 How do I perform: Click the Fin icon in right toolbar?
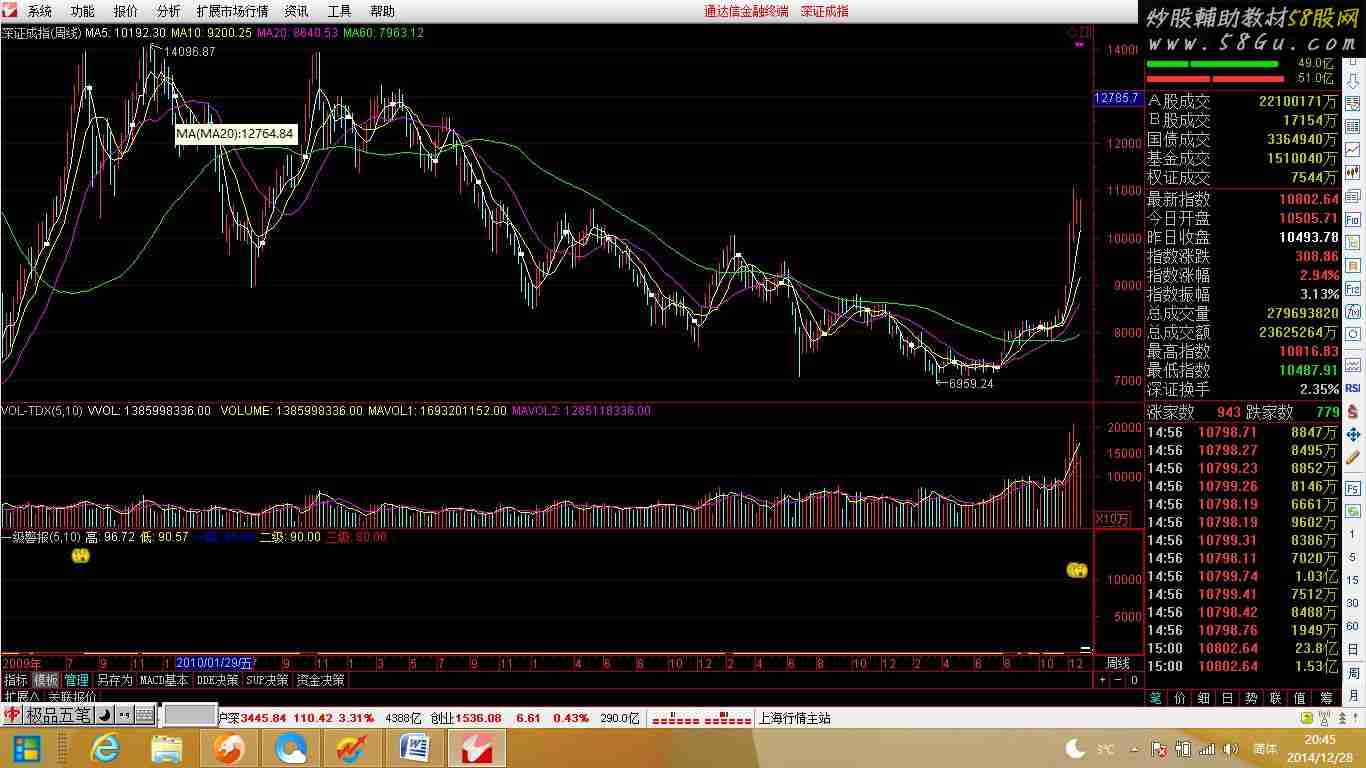point(1353,218)
